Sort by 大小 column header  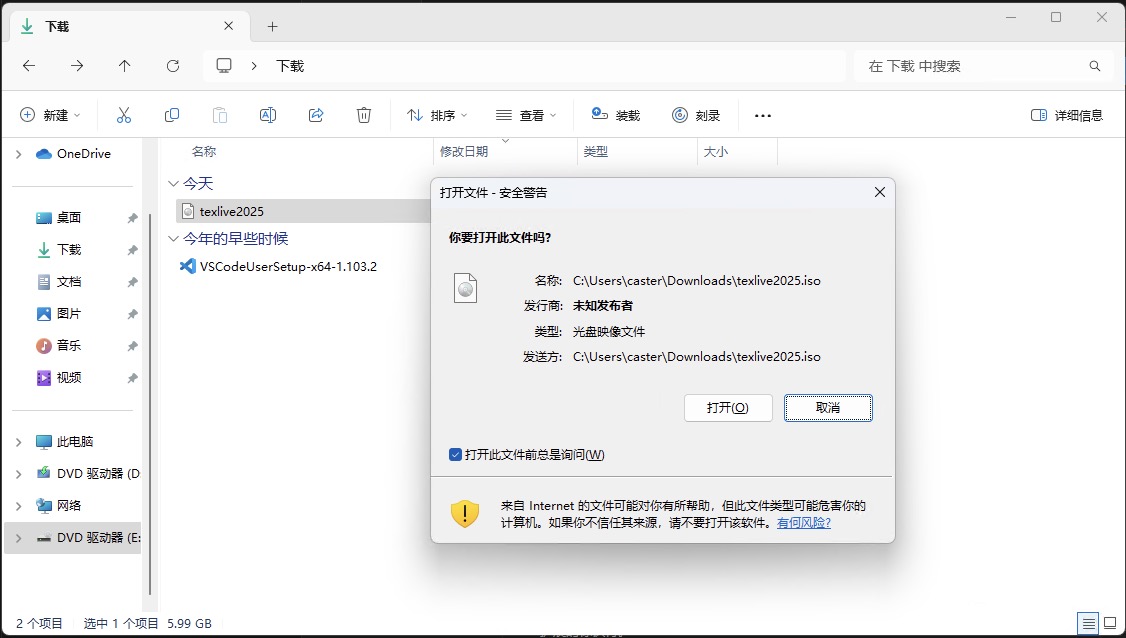pyautogui.click(x=715, y=152)
